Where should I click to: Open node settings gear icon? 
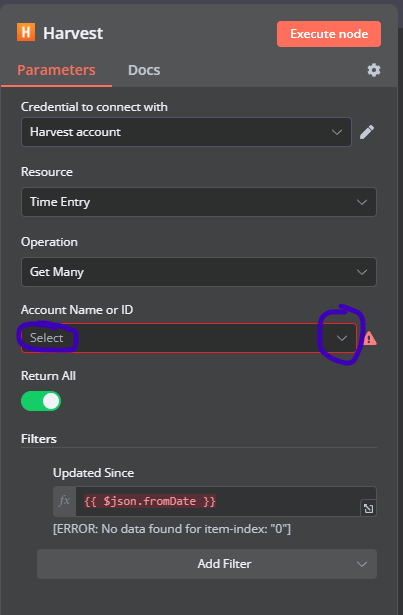[374, 70]
